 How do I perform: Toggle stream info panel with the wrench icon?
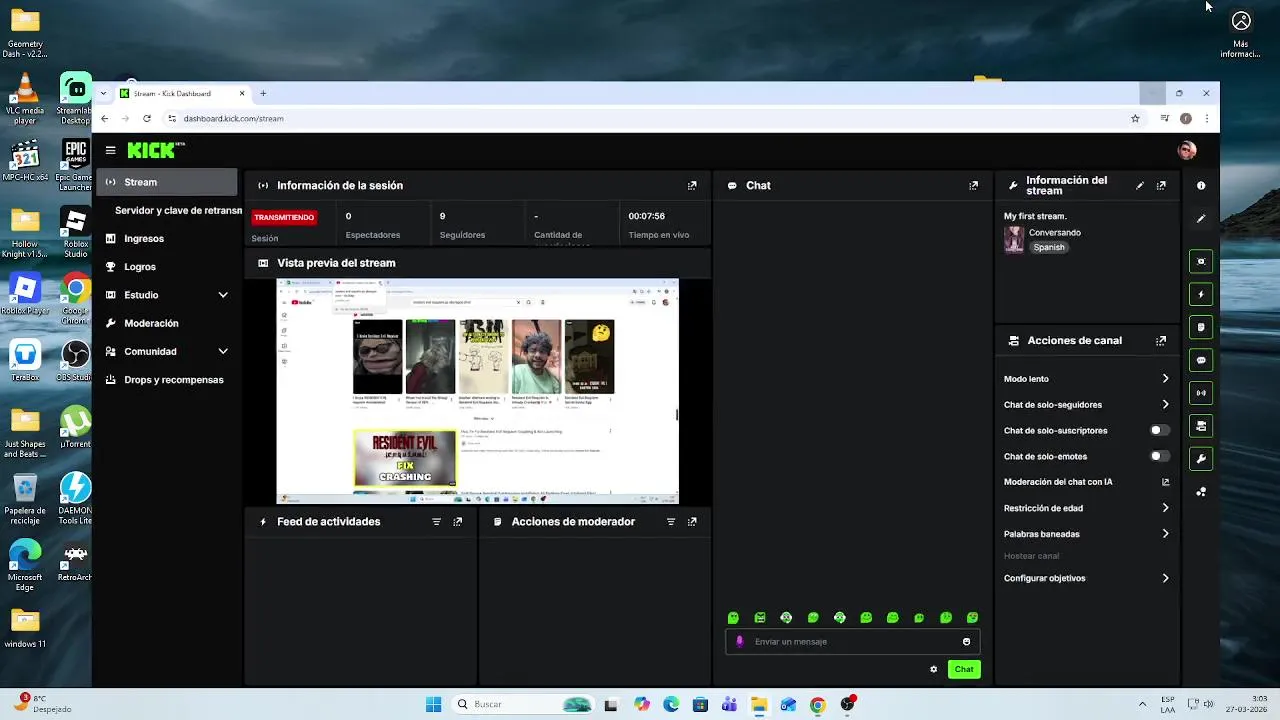[1201, 459]
